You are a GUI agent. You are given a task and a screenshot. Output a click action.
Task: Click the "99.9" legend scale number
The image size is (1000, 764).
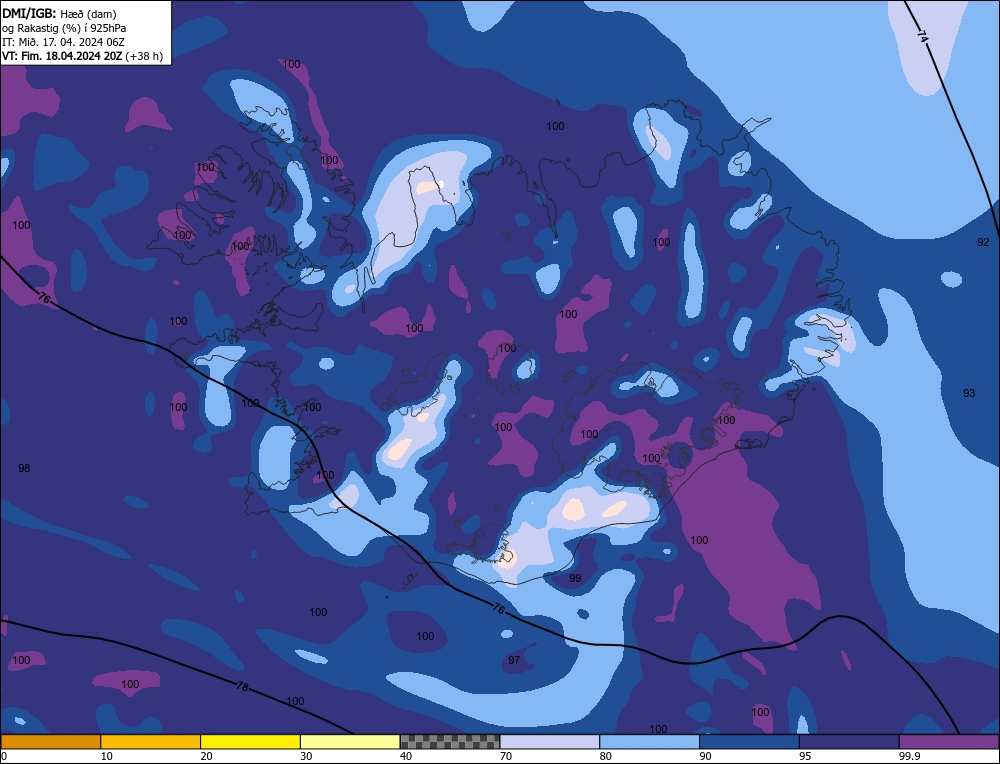coord(909,756)
